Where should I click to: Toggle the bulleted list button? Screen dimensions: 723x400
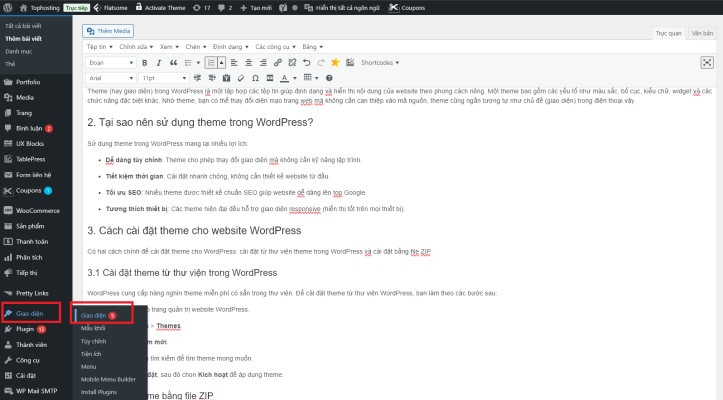(187, 62)
